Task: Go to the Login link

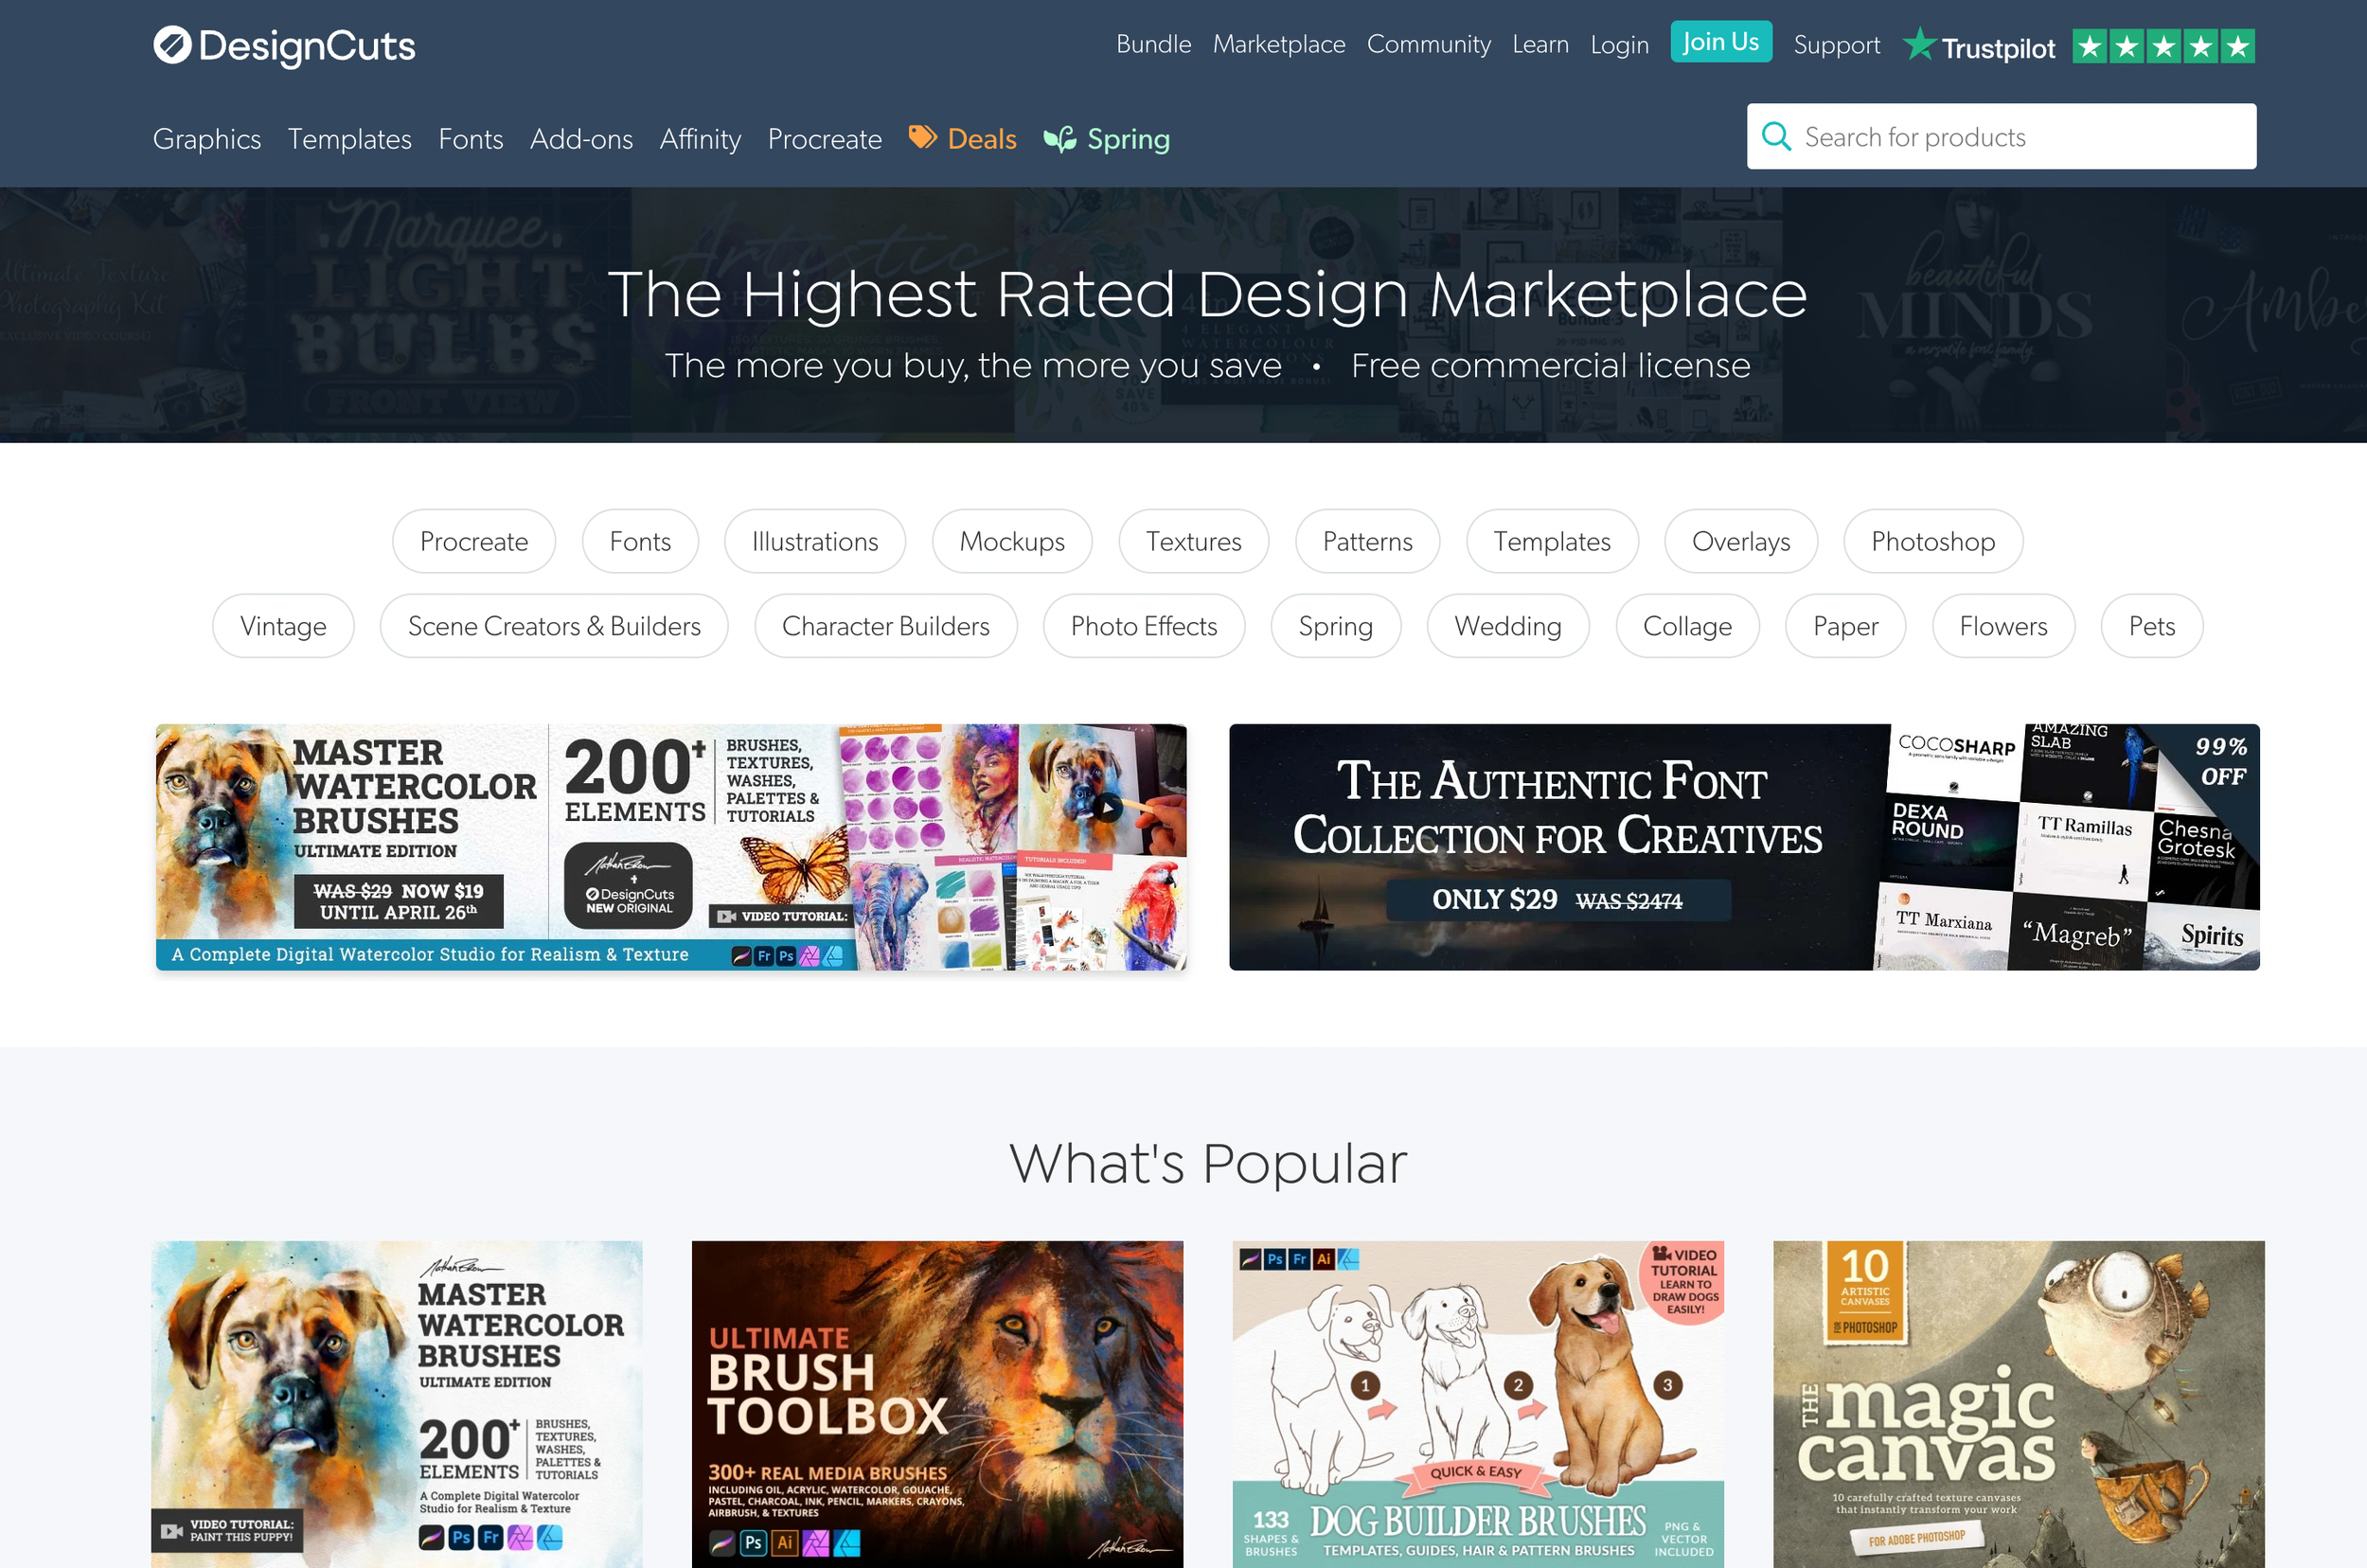Action: pos(1618,45)
